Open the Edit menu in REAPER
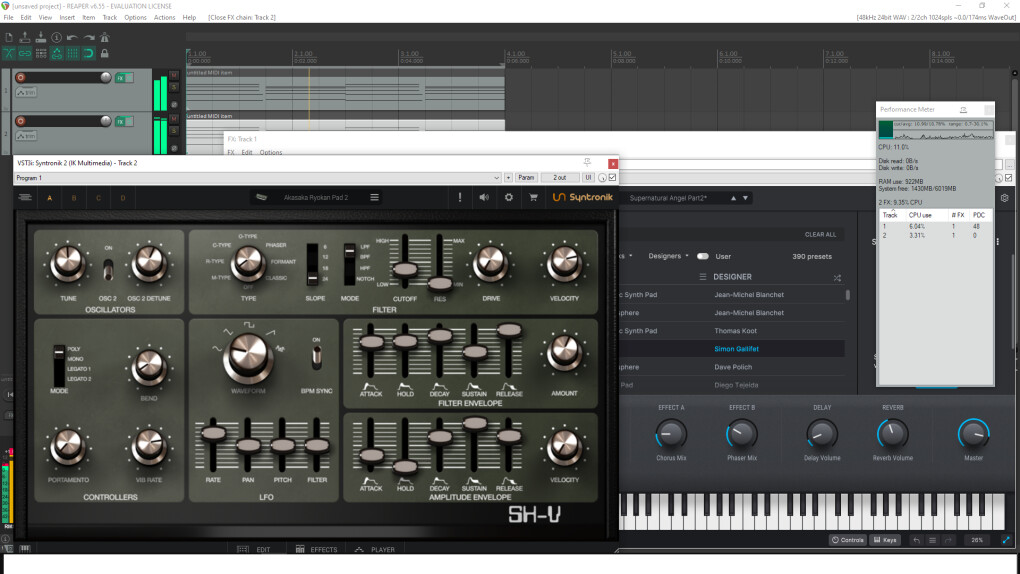The image size is (1020, 574). pyautogui.click(x=26, y=18)
